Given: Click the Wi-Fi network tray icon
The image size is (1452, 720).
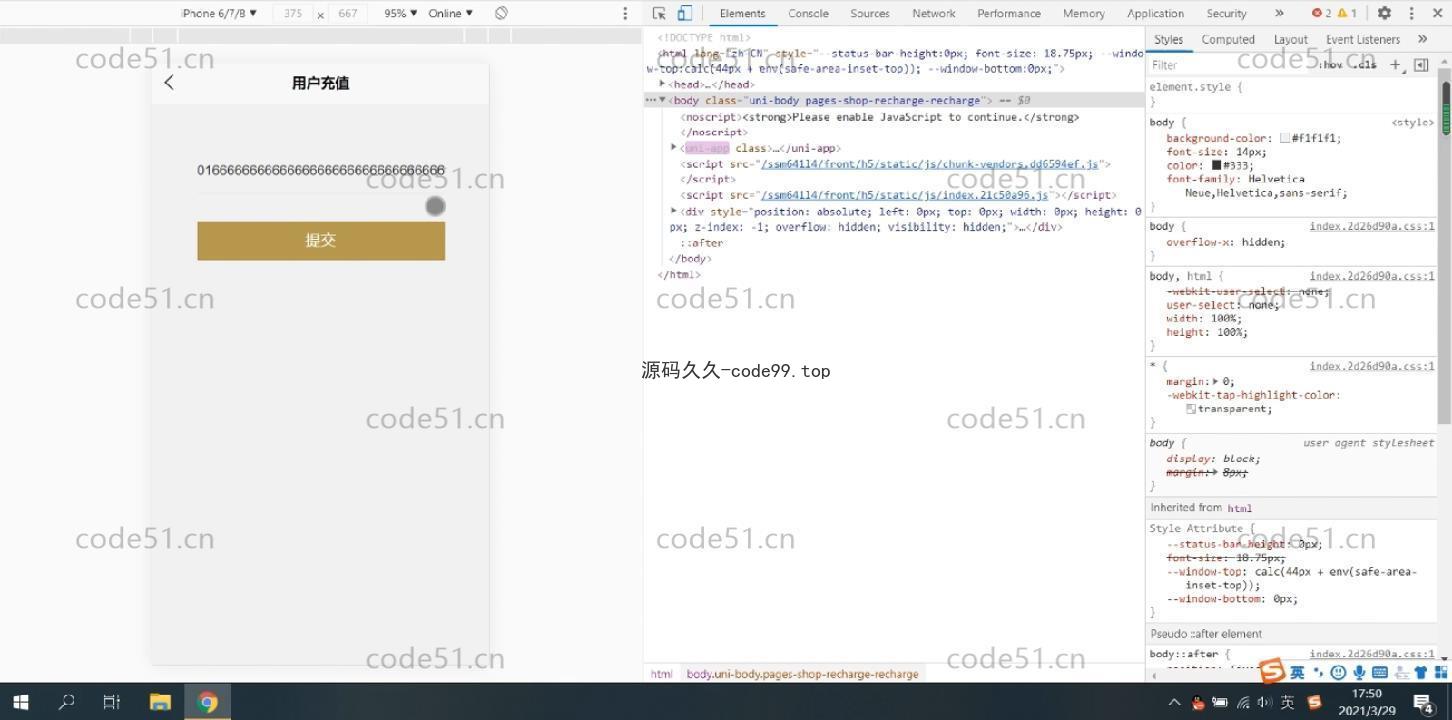Looking at the screenshot, I should [x=1243, y=702].
